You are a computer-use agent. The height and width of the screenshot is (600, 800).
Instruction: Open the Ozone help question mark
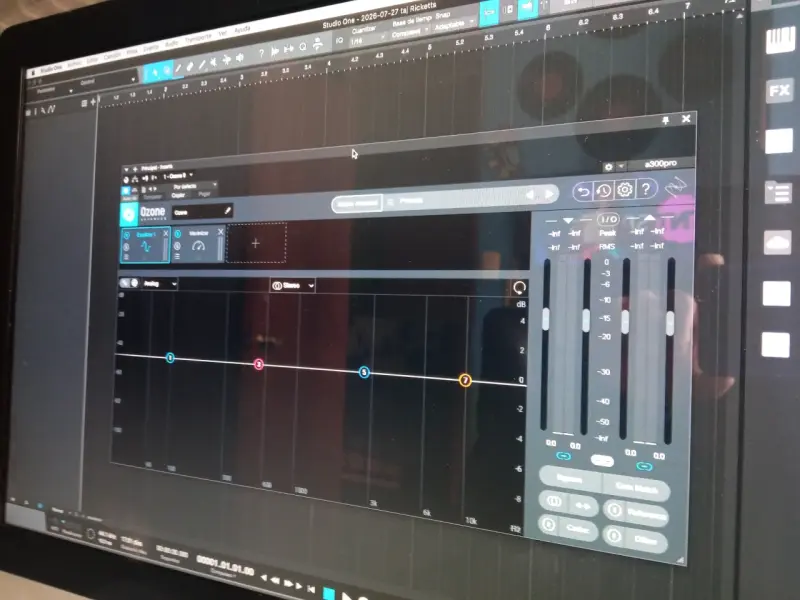pyautogui.click(x=646, y=189)
